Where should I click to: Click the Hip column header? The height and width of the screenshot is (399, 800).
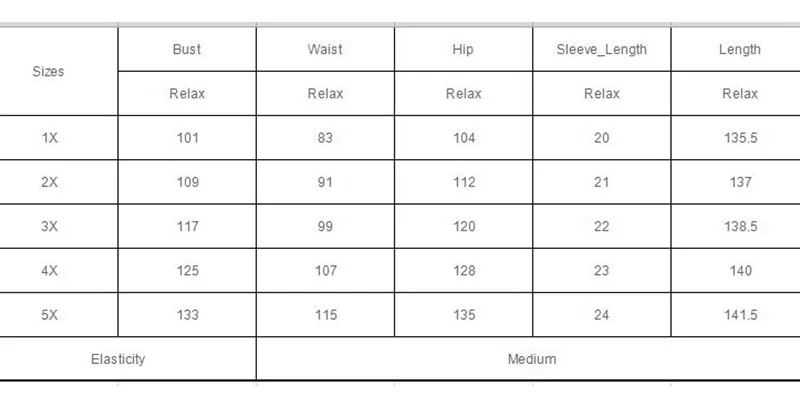tap(463, 49)
